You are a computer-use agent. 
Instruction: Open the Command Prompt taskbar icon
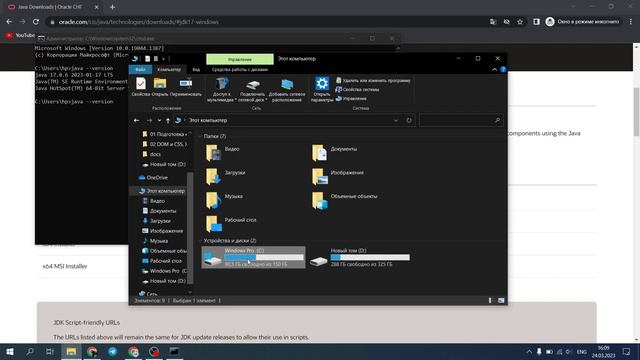point(174,351)
